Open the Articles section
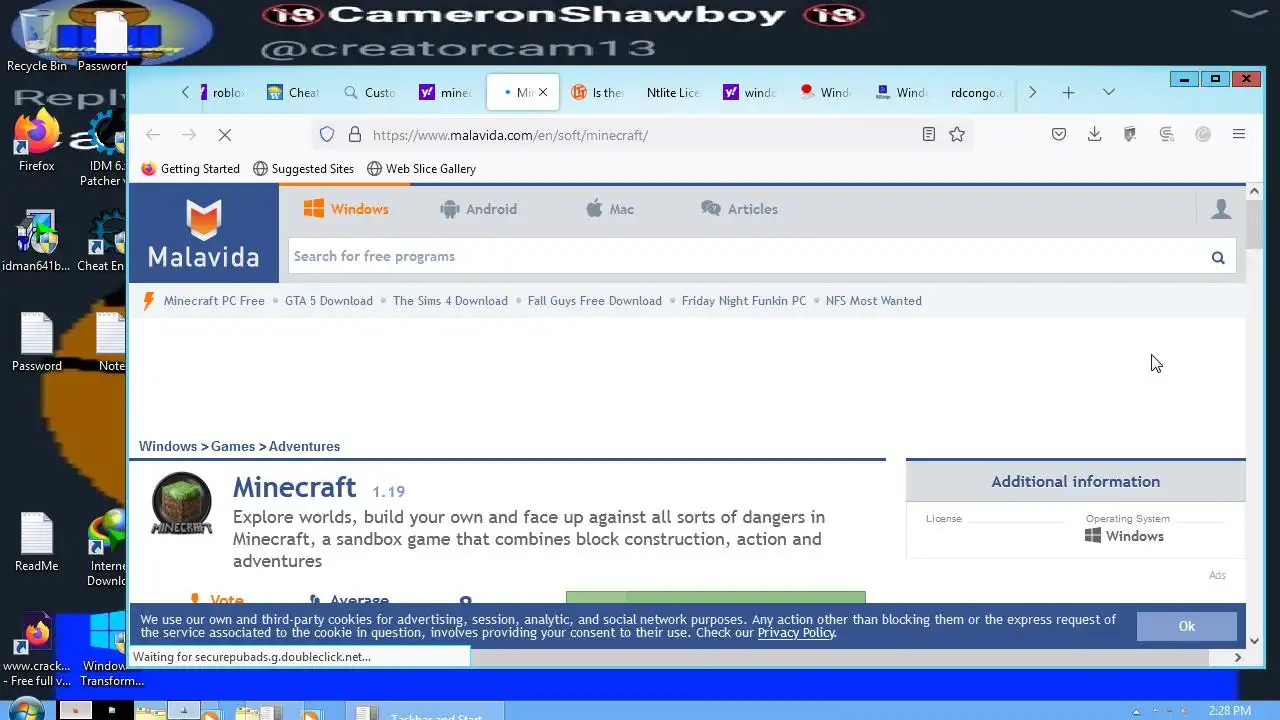 (x=739, y=209)
